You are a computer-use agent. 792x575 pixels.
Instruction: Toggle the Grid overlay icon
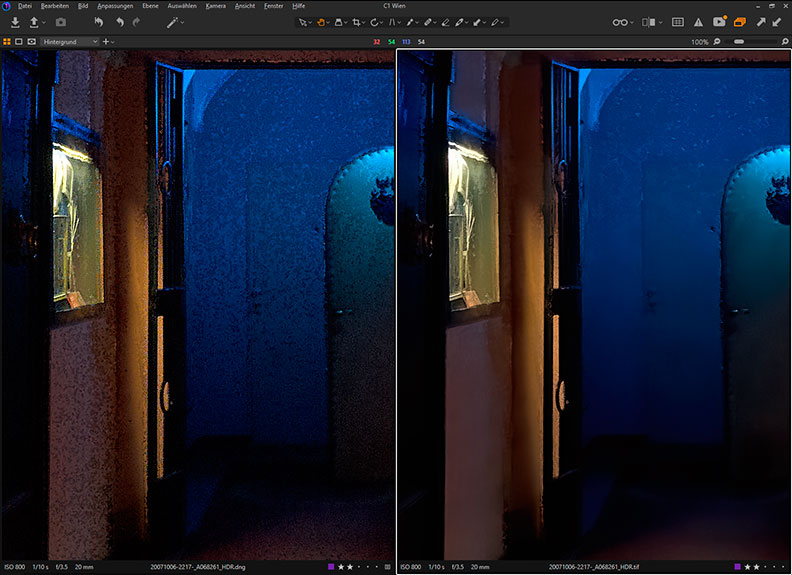[678, 22]
